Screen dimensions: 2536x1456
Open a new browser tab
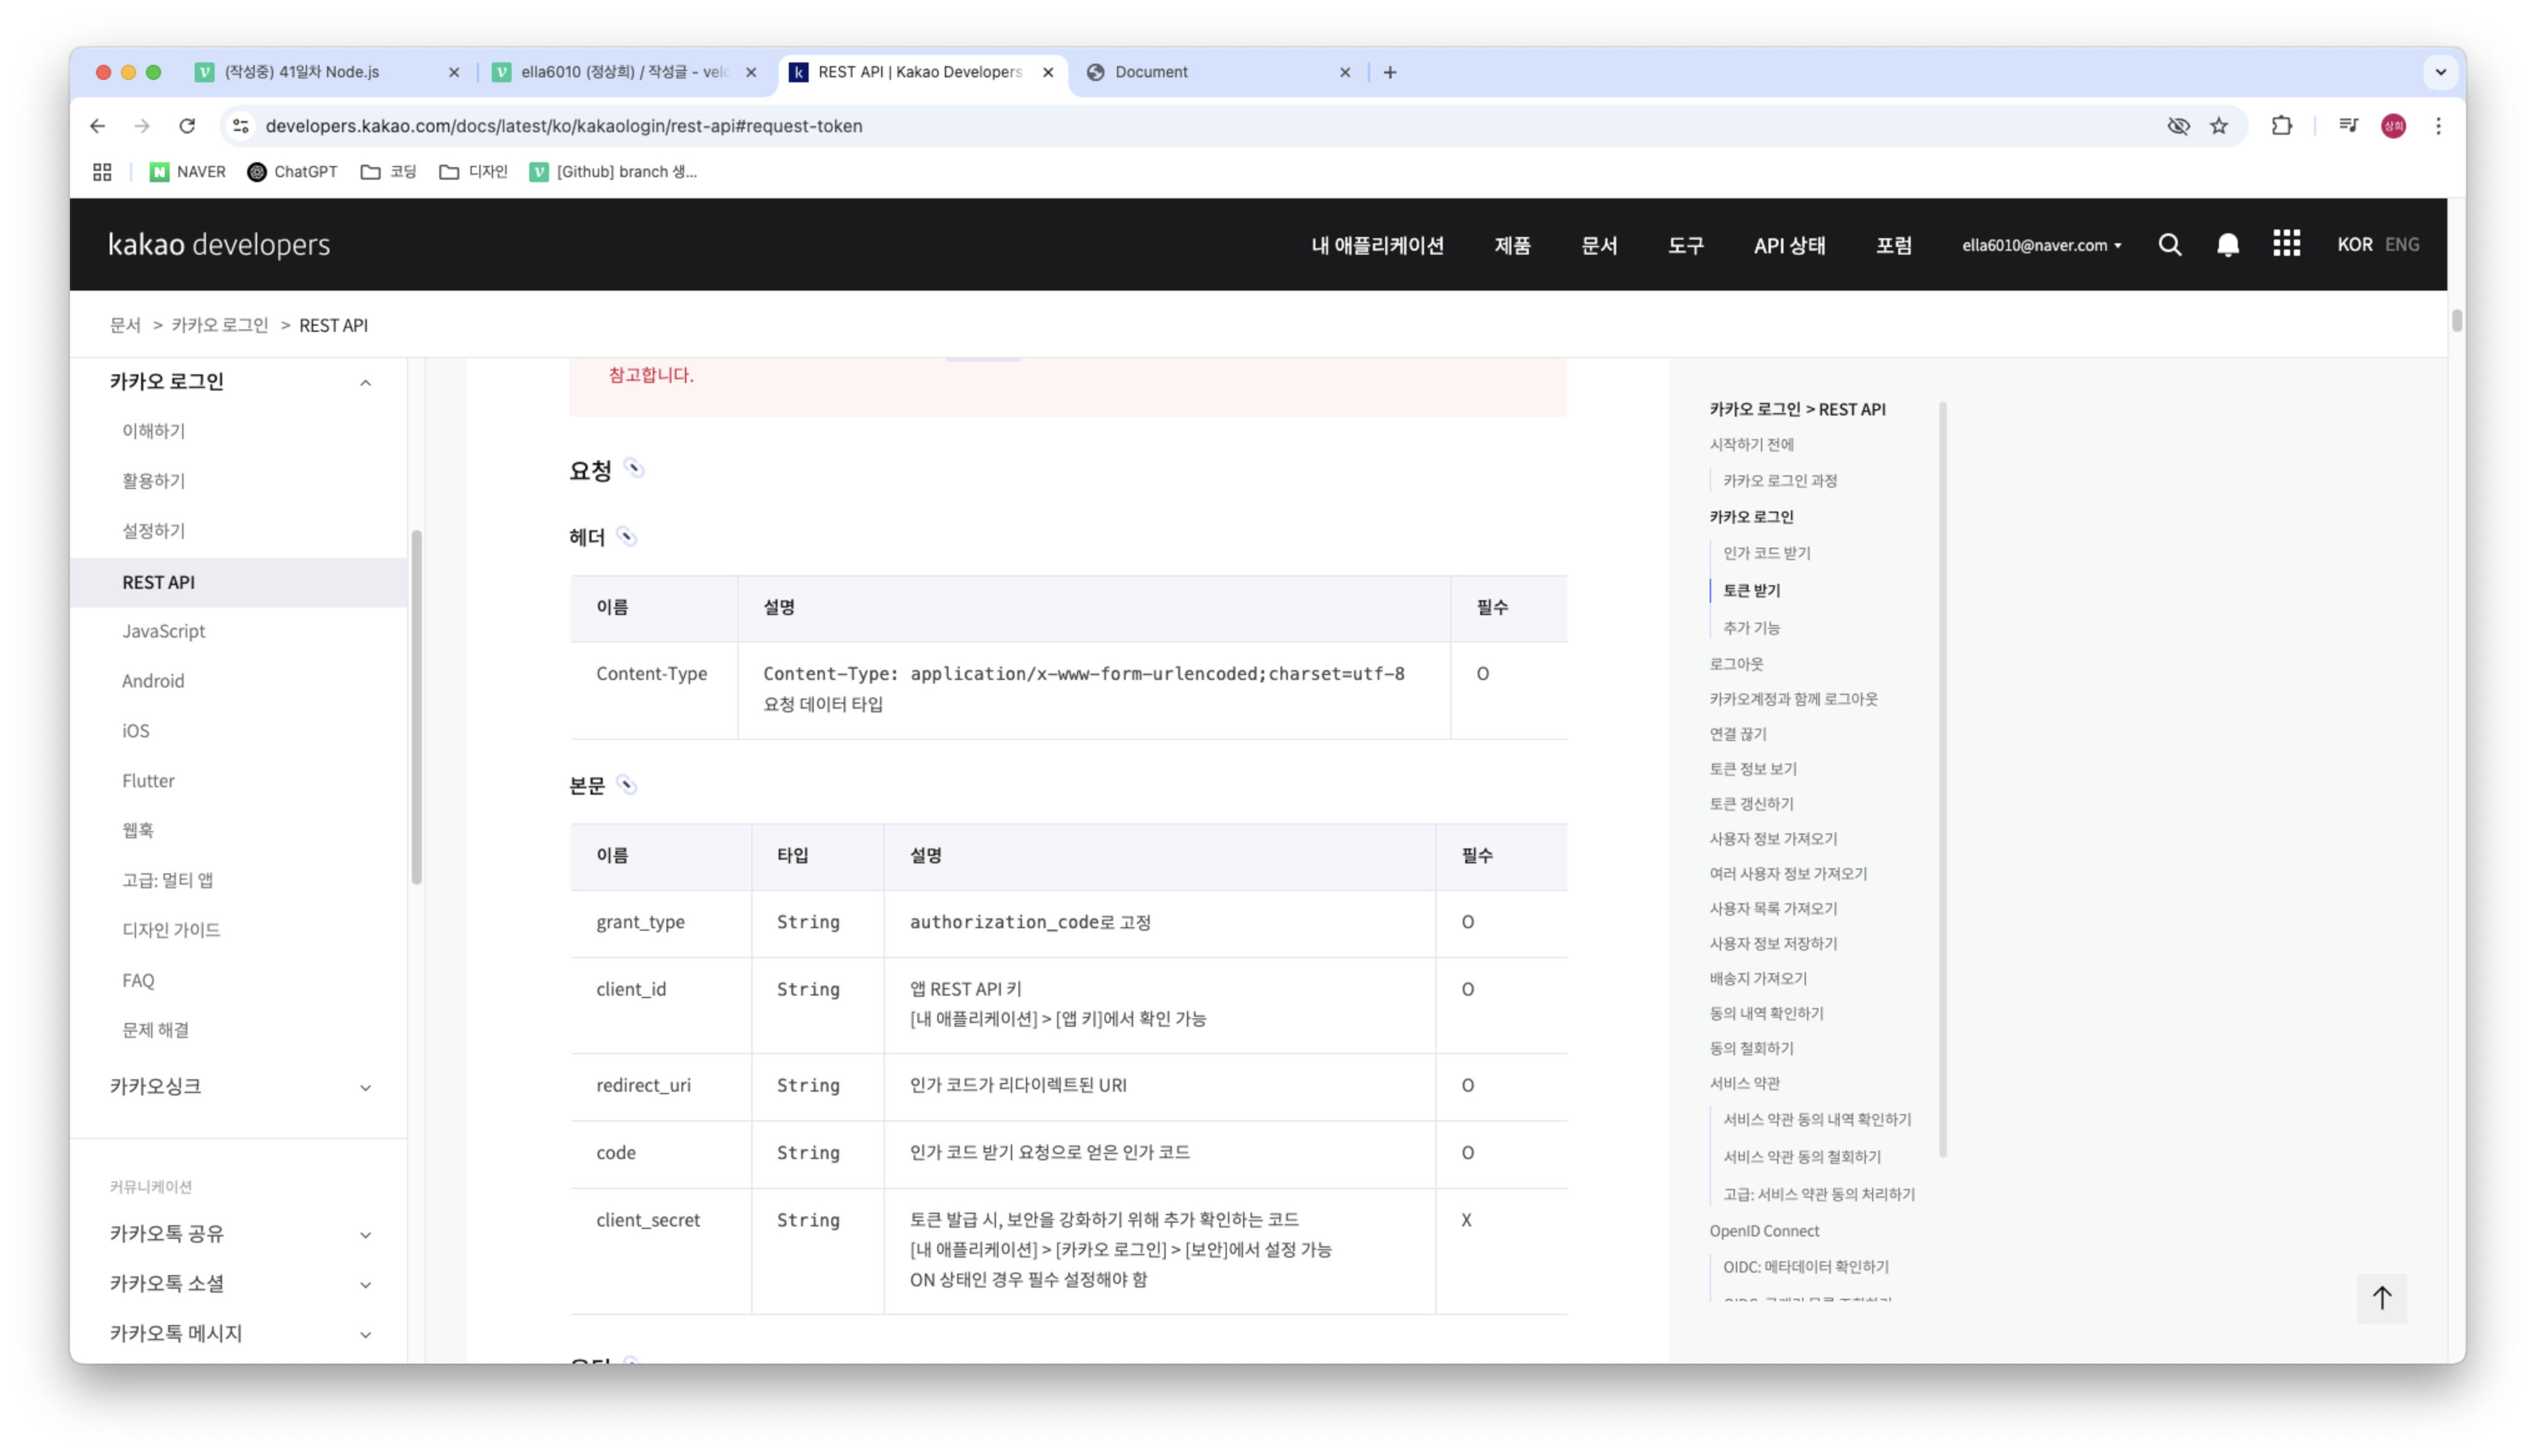pyautogui.click(x=1390, y=72)
